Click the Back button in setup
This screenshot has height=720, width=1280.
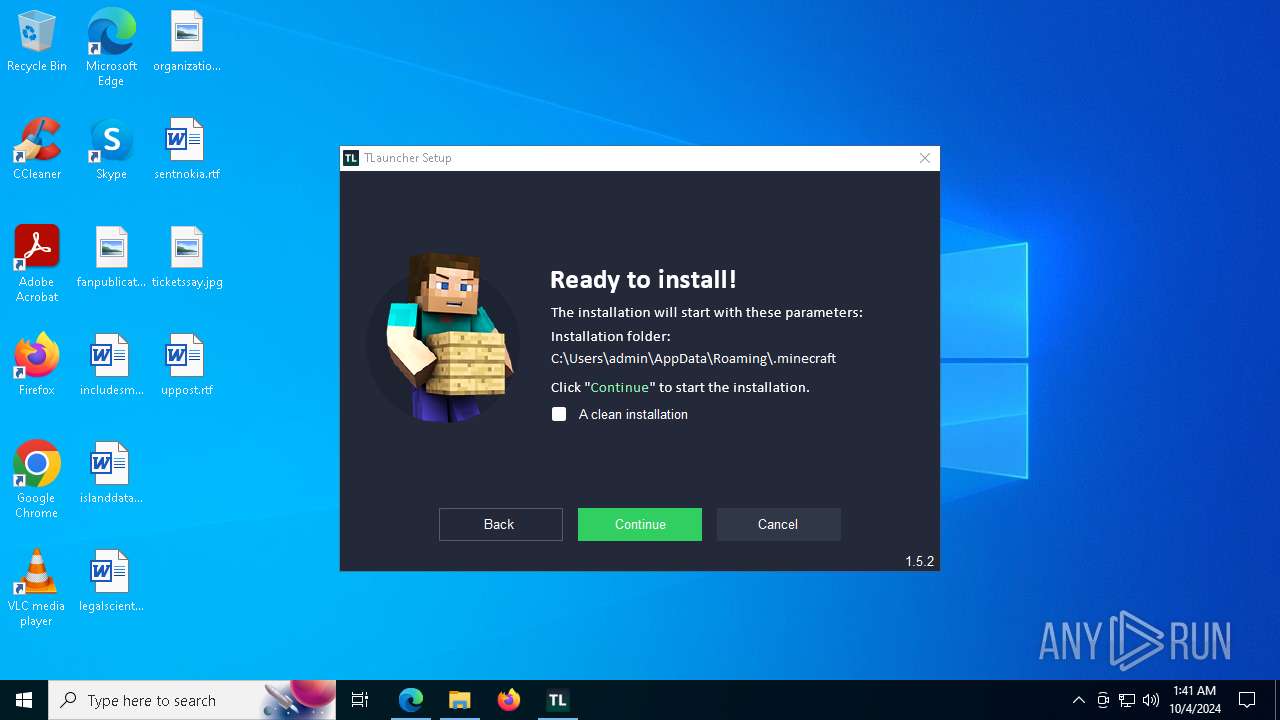[x=500, y=524]
